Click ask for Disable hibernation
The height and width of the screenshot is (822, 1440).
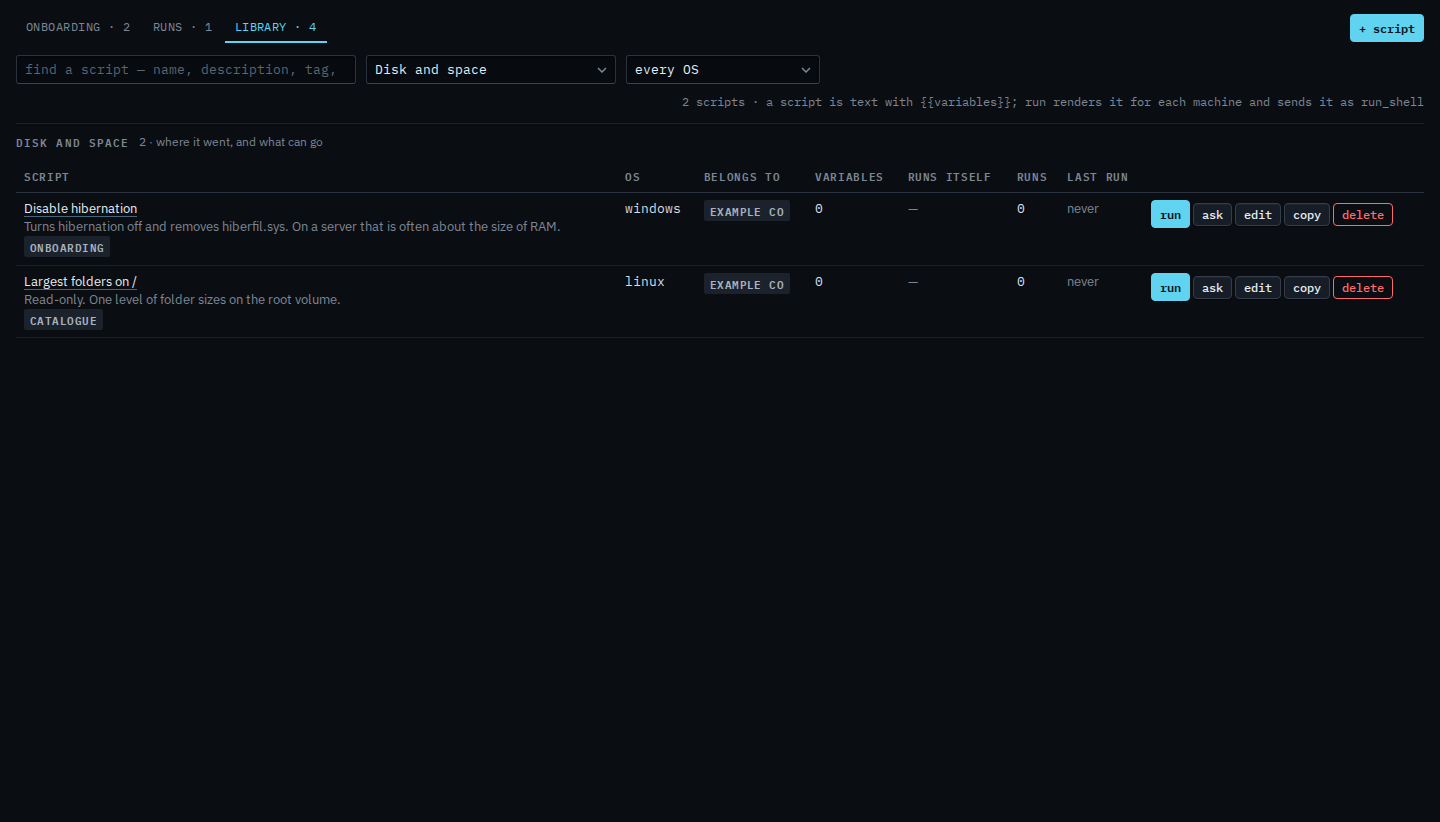[1212, 215]
